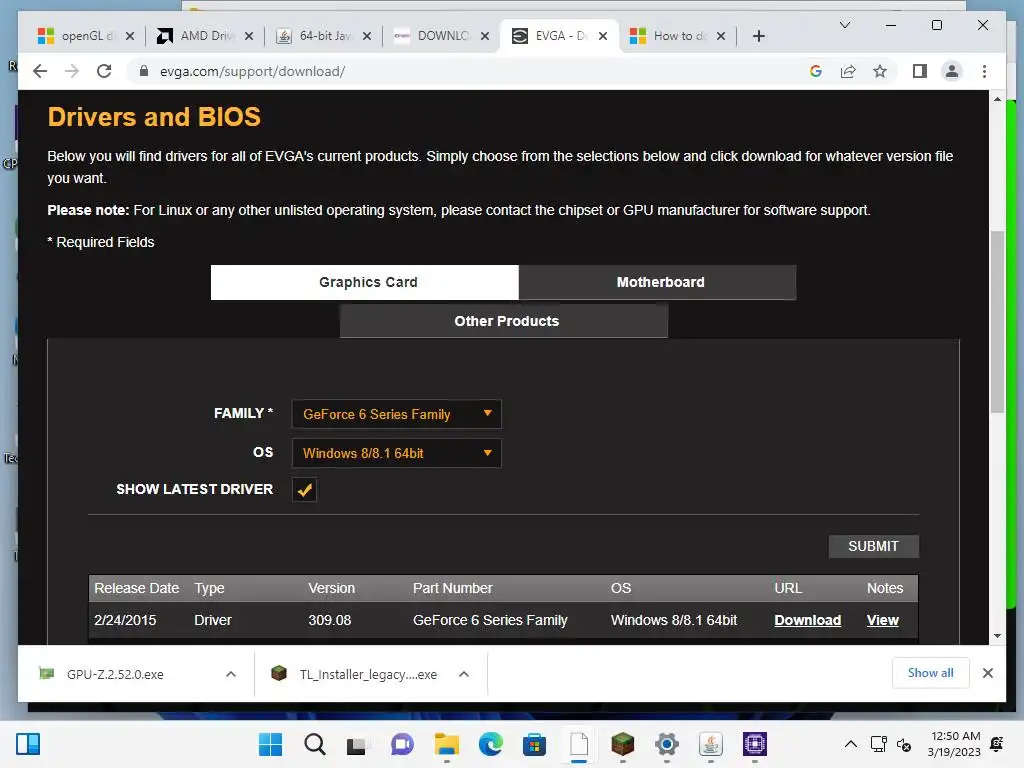Click the SUBMIT button

pos(873,546)
